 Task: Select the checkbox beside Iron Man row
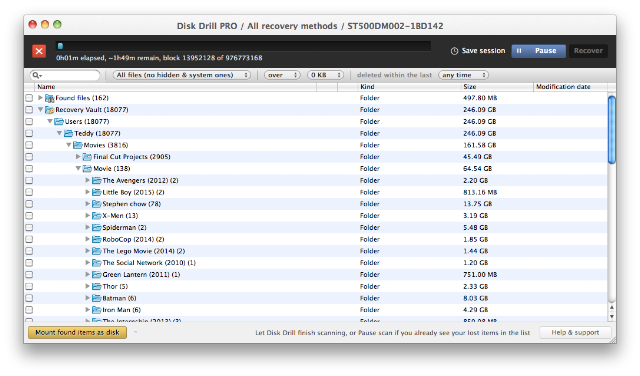tap(29, 310)
